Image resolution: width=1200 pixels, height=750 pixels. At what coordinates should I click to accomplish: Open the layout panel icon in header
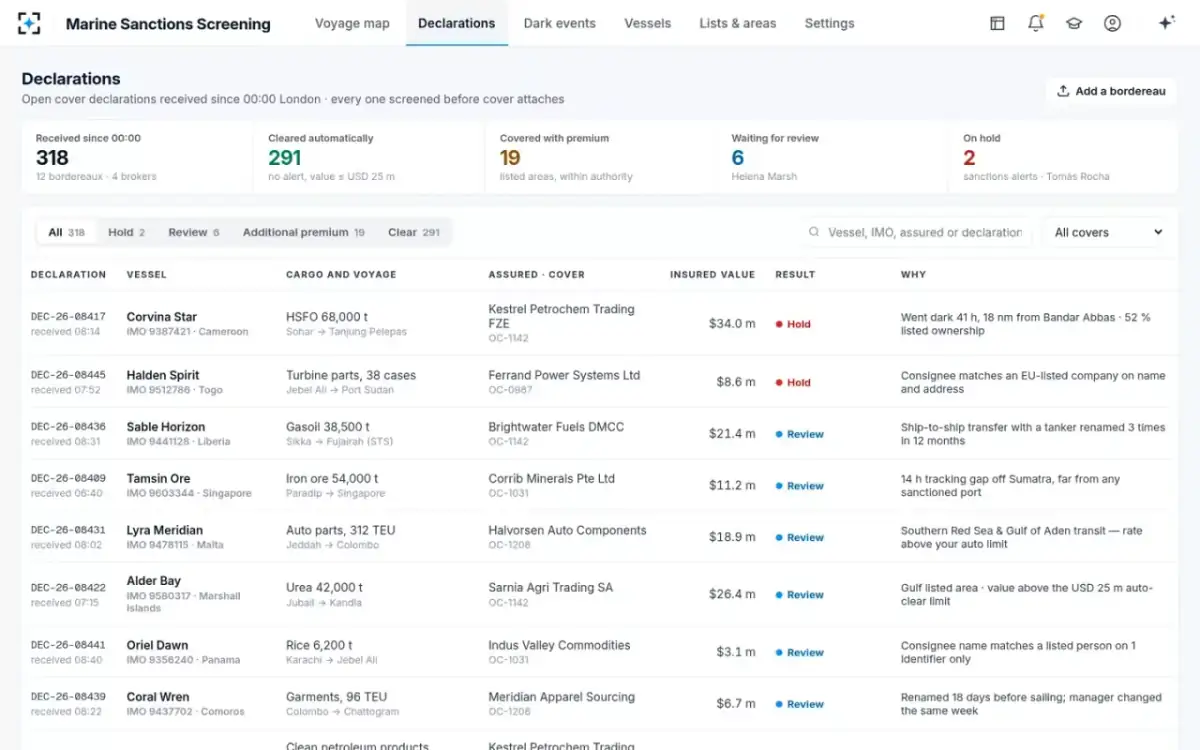point(997,23)
